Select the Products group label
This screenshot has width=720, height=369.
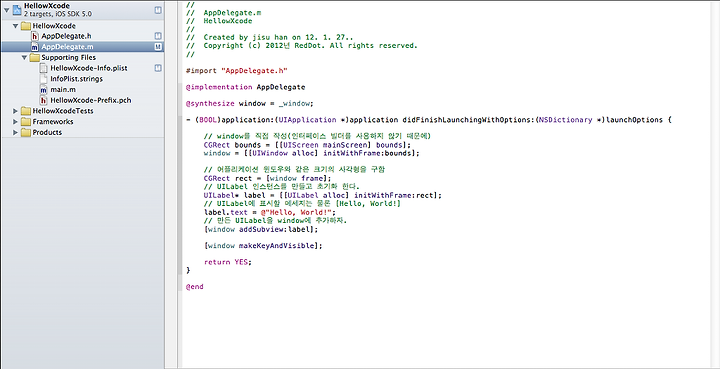tap(47, 132)
